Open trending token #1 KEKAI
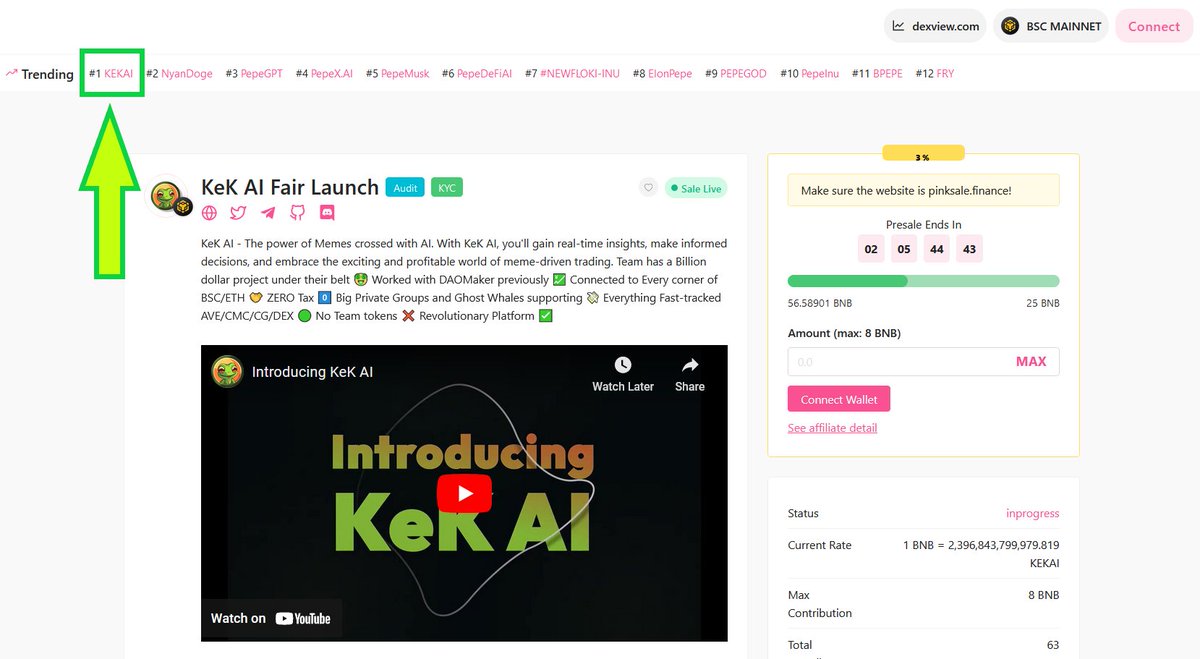 point(111,73)
